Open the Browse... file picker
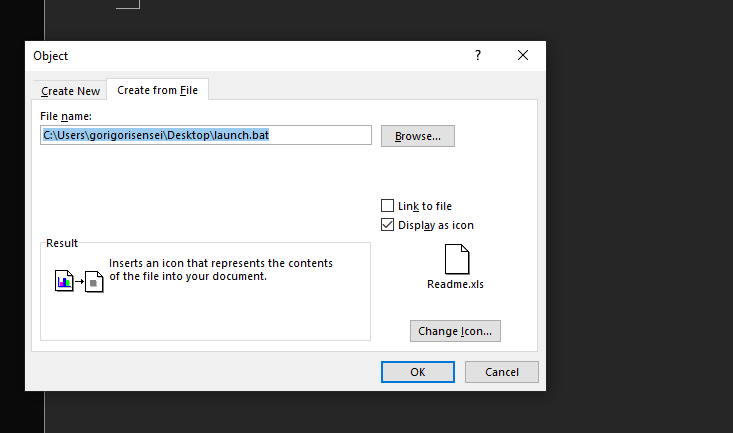 coord(417,136)
